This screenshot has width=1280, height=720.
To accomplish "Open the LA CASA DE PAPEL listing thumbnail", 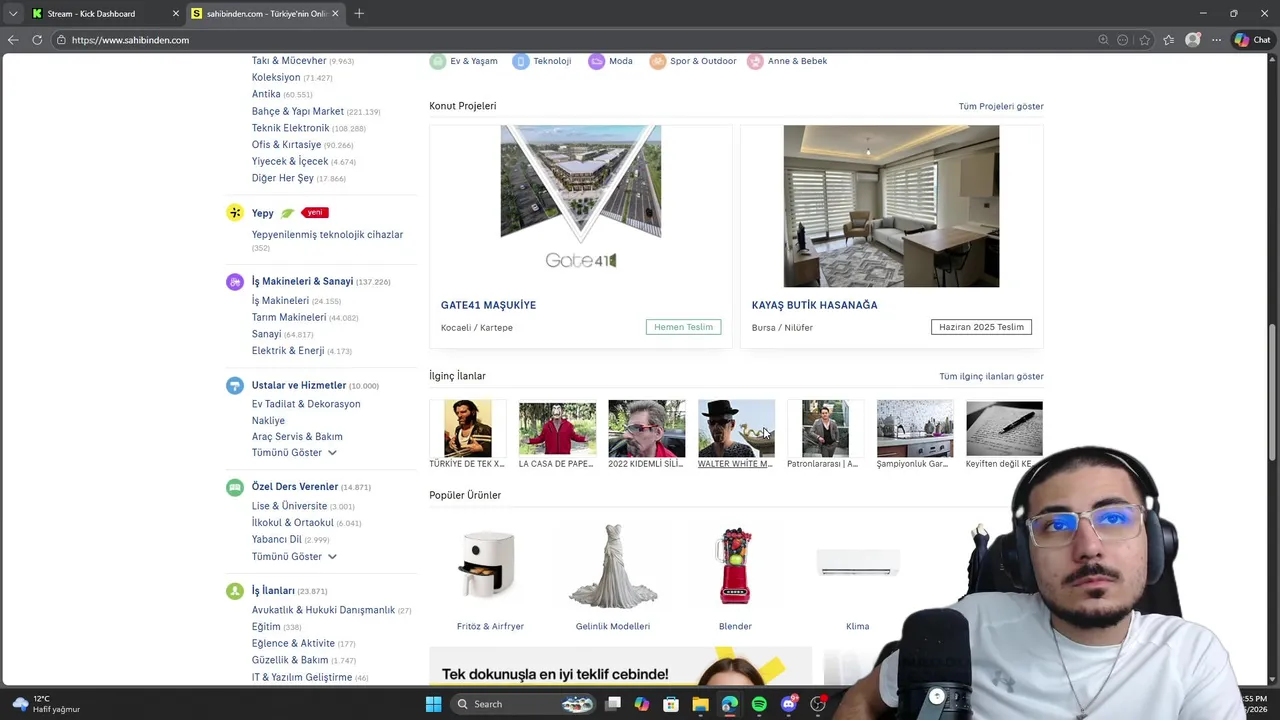I will pos(557,428).
